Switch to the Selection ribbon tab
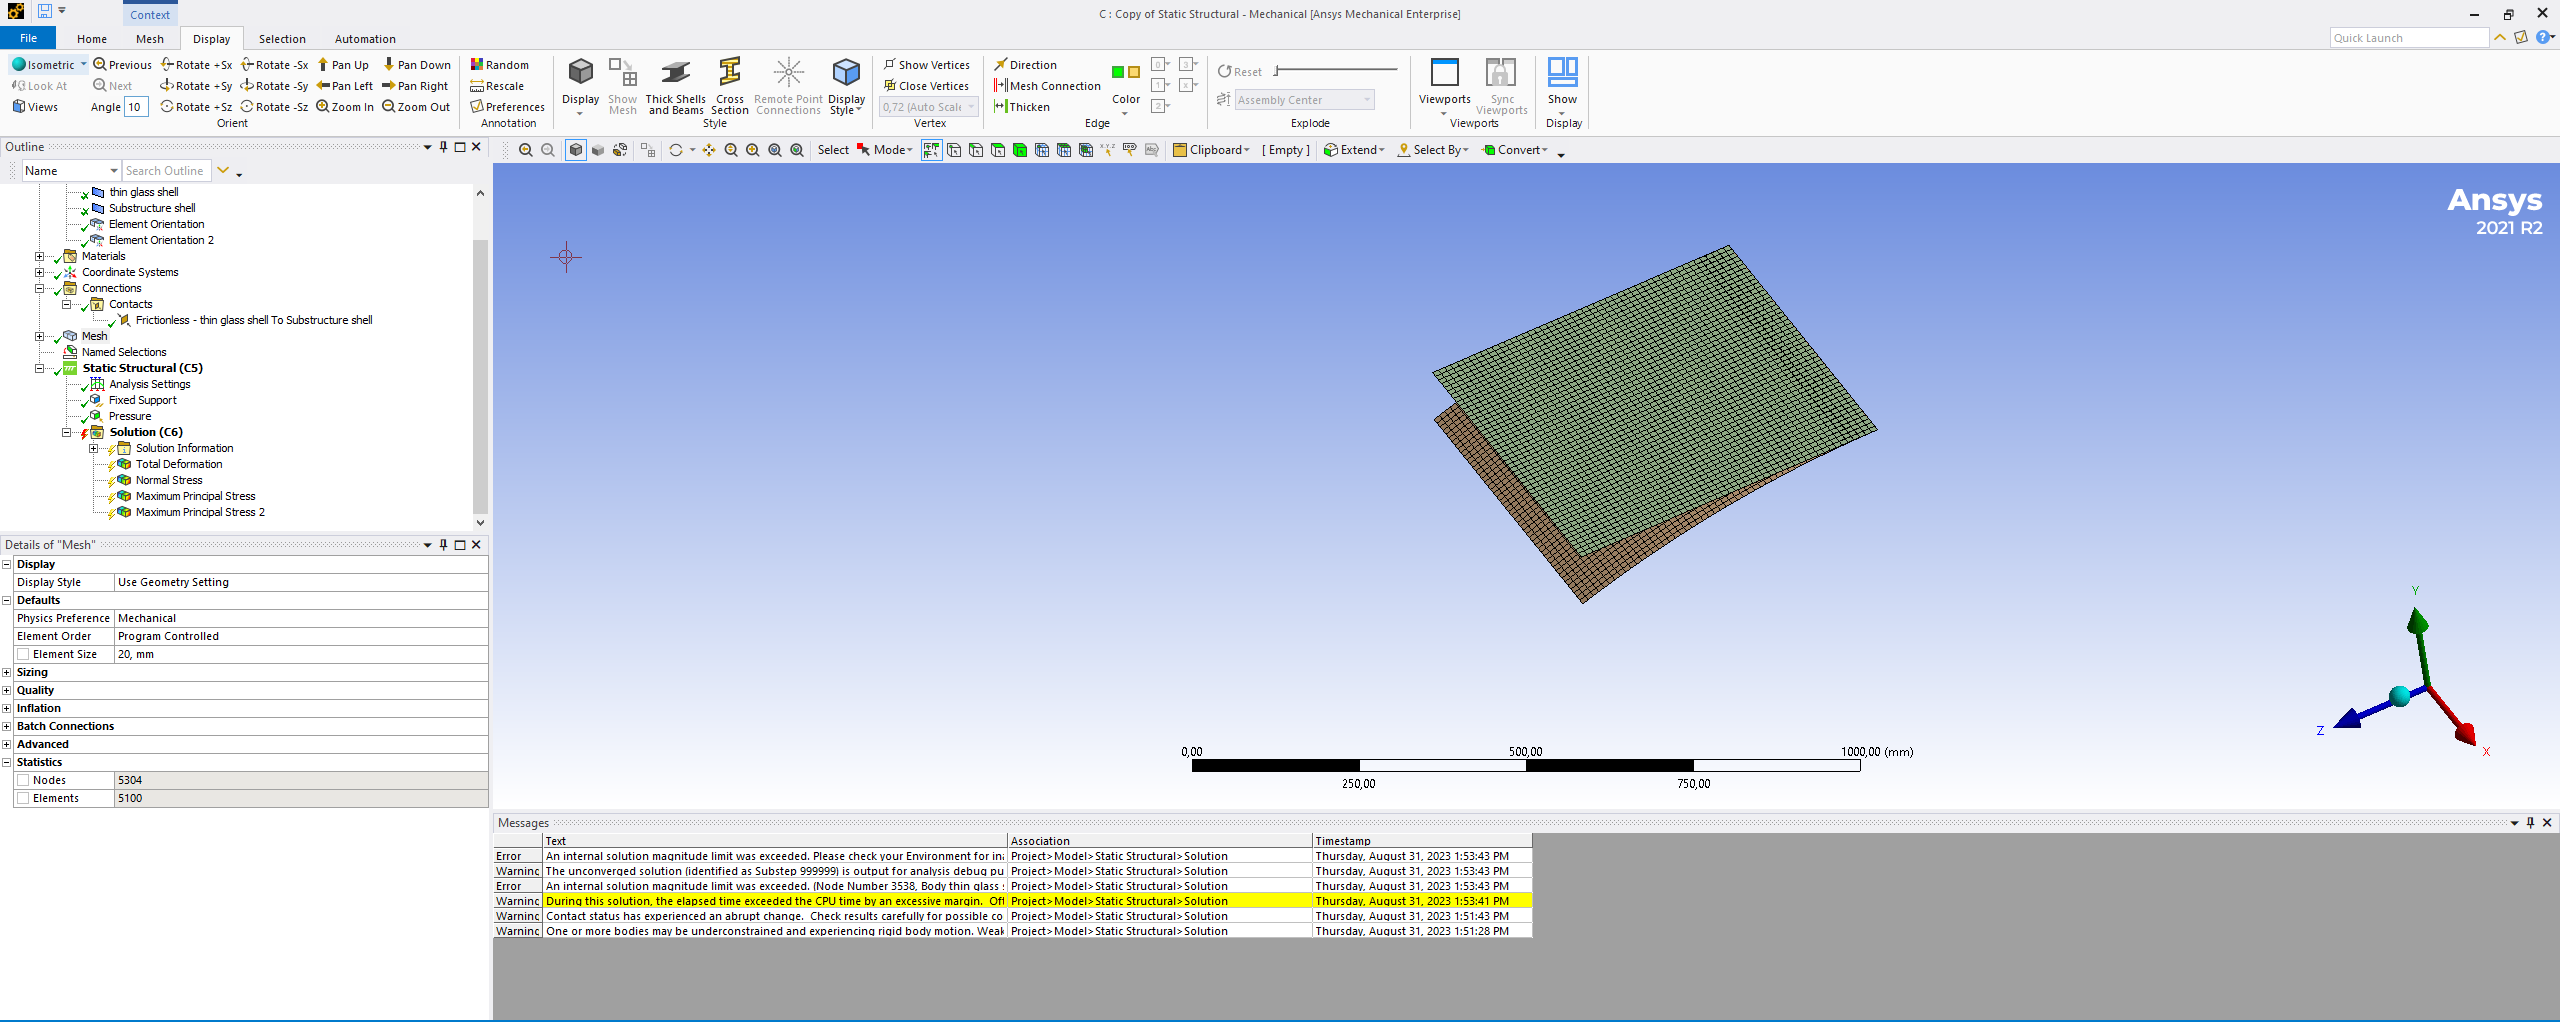 point(282,39)
